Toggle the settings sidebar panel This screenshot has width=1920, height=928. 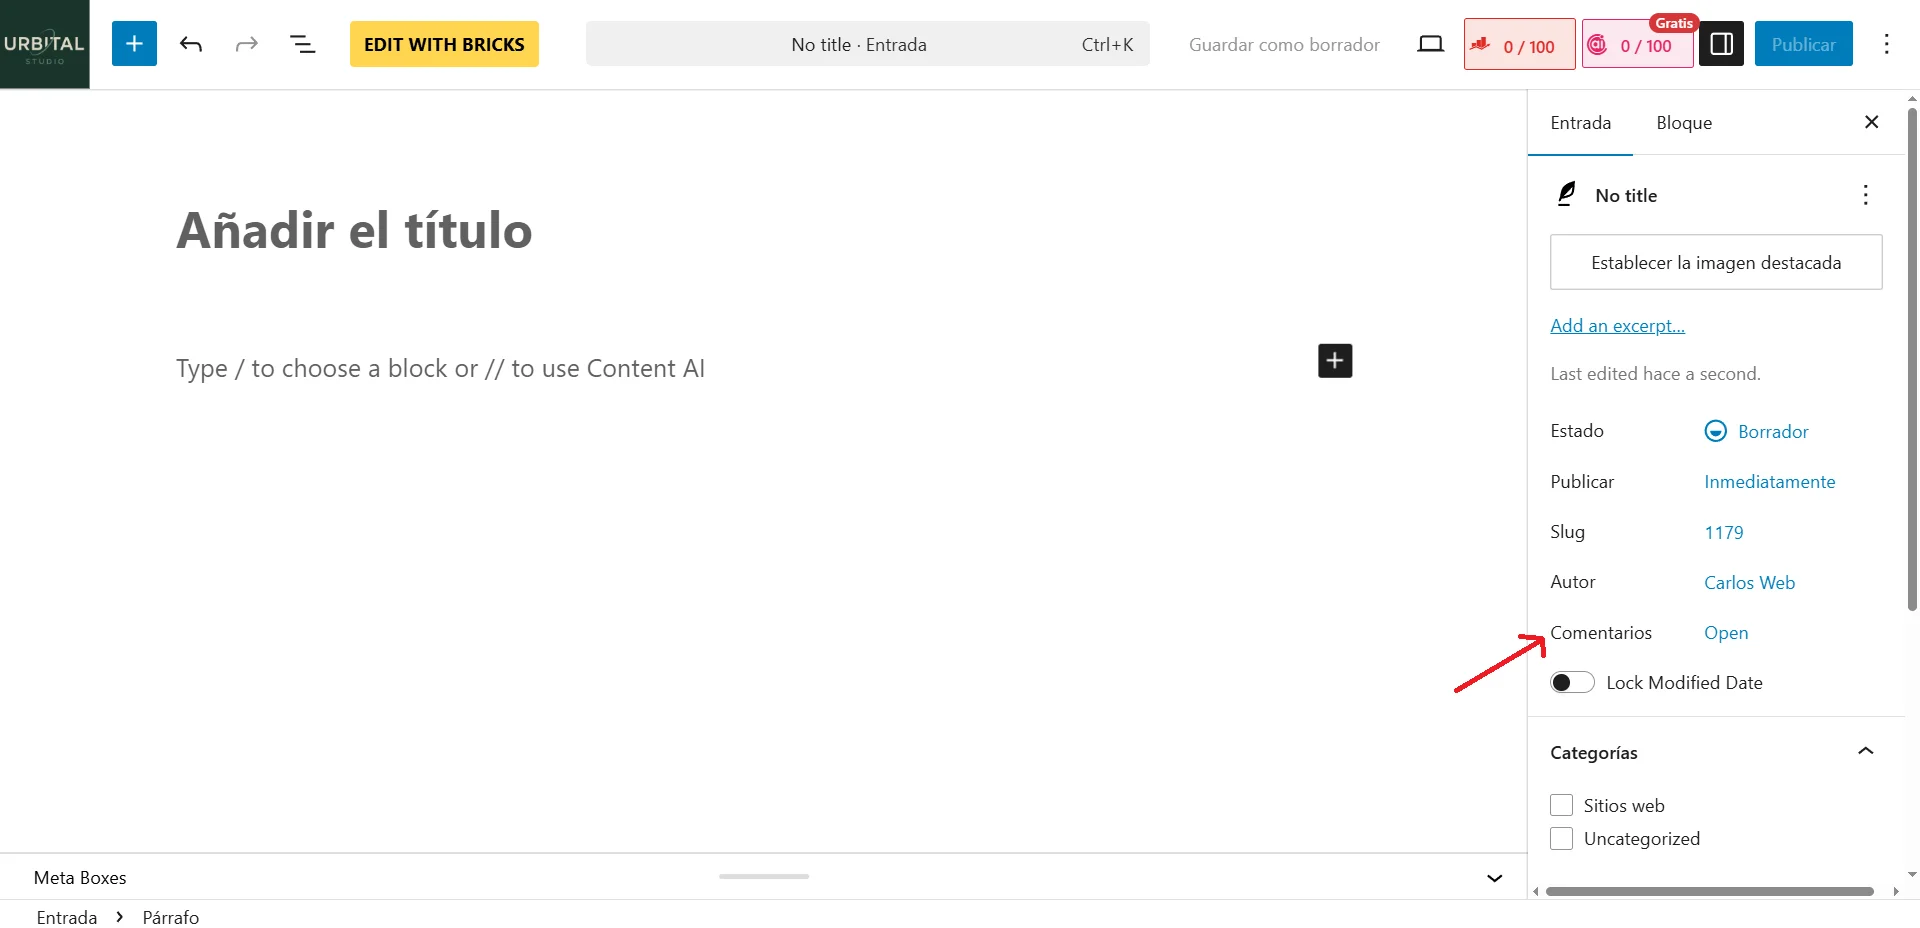tap(1722, 44)
